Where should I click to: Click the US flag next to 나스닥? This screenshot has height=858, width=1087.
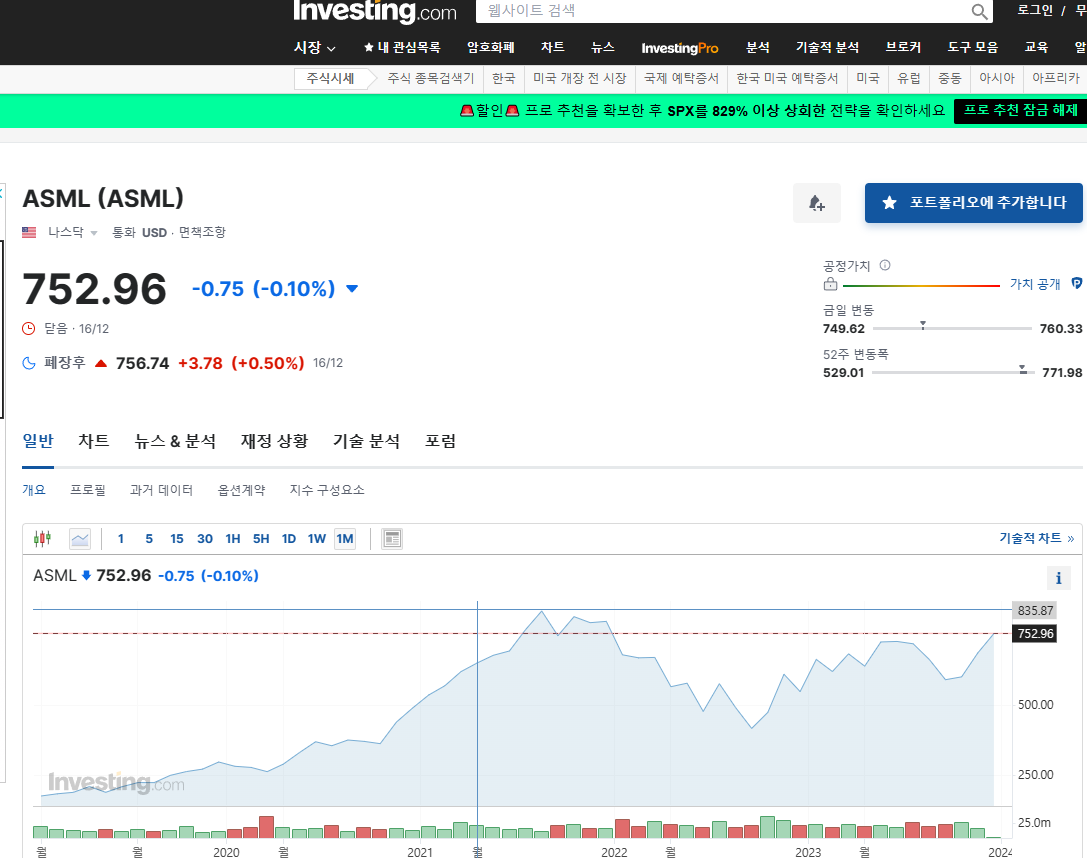tap(29, 232)
